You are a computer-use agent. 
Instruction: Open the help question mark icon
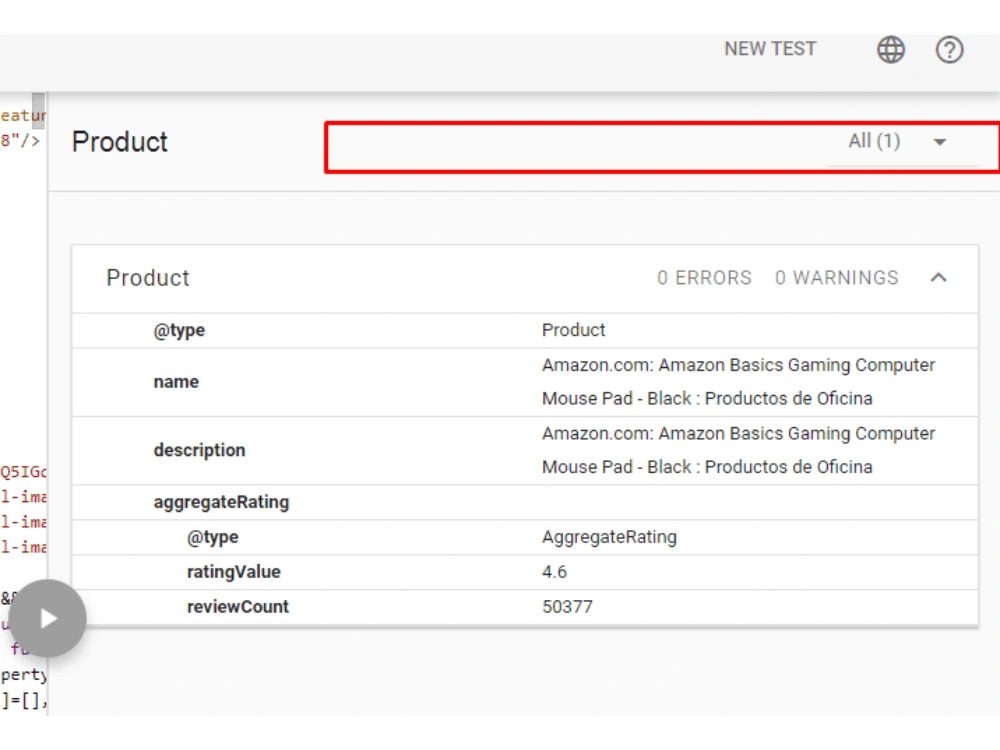[949, 50]
